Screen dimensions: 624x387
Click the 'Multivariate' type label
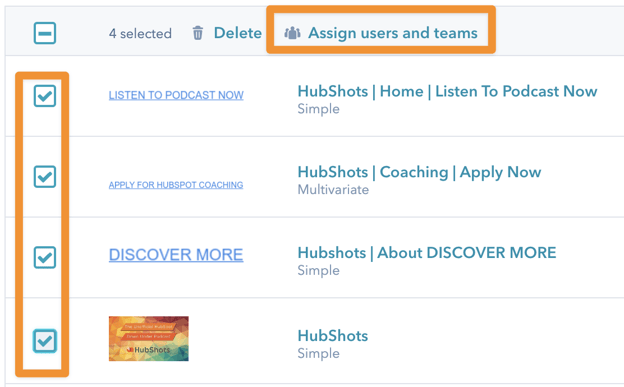(333, 190)
